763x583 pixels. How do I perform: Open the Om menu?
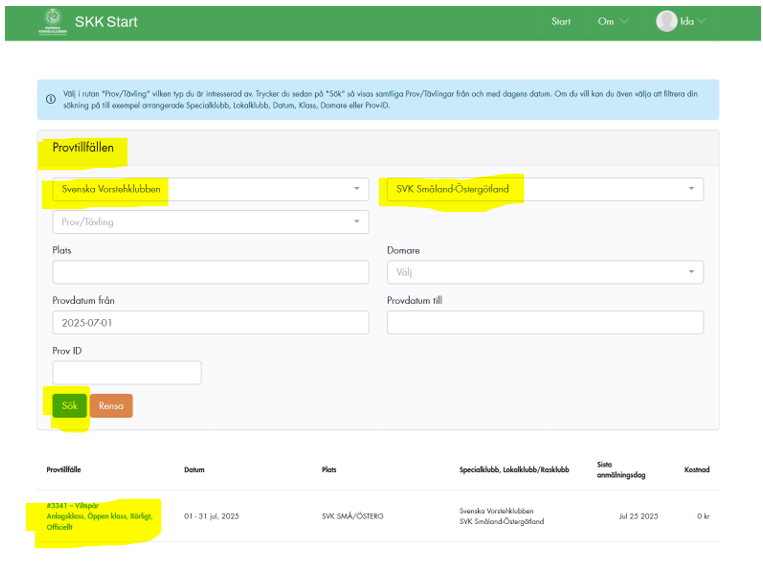click(613, 21)
